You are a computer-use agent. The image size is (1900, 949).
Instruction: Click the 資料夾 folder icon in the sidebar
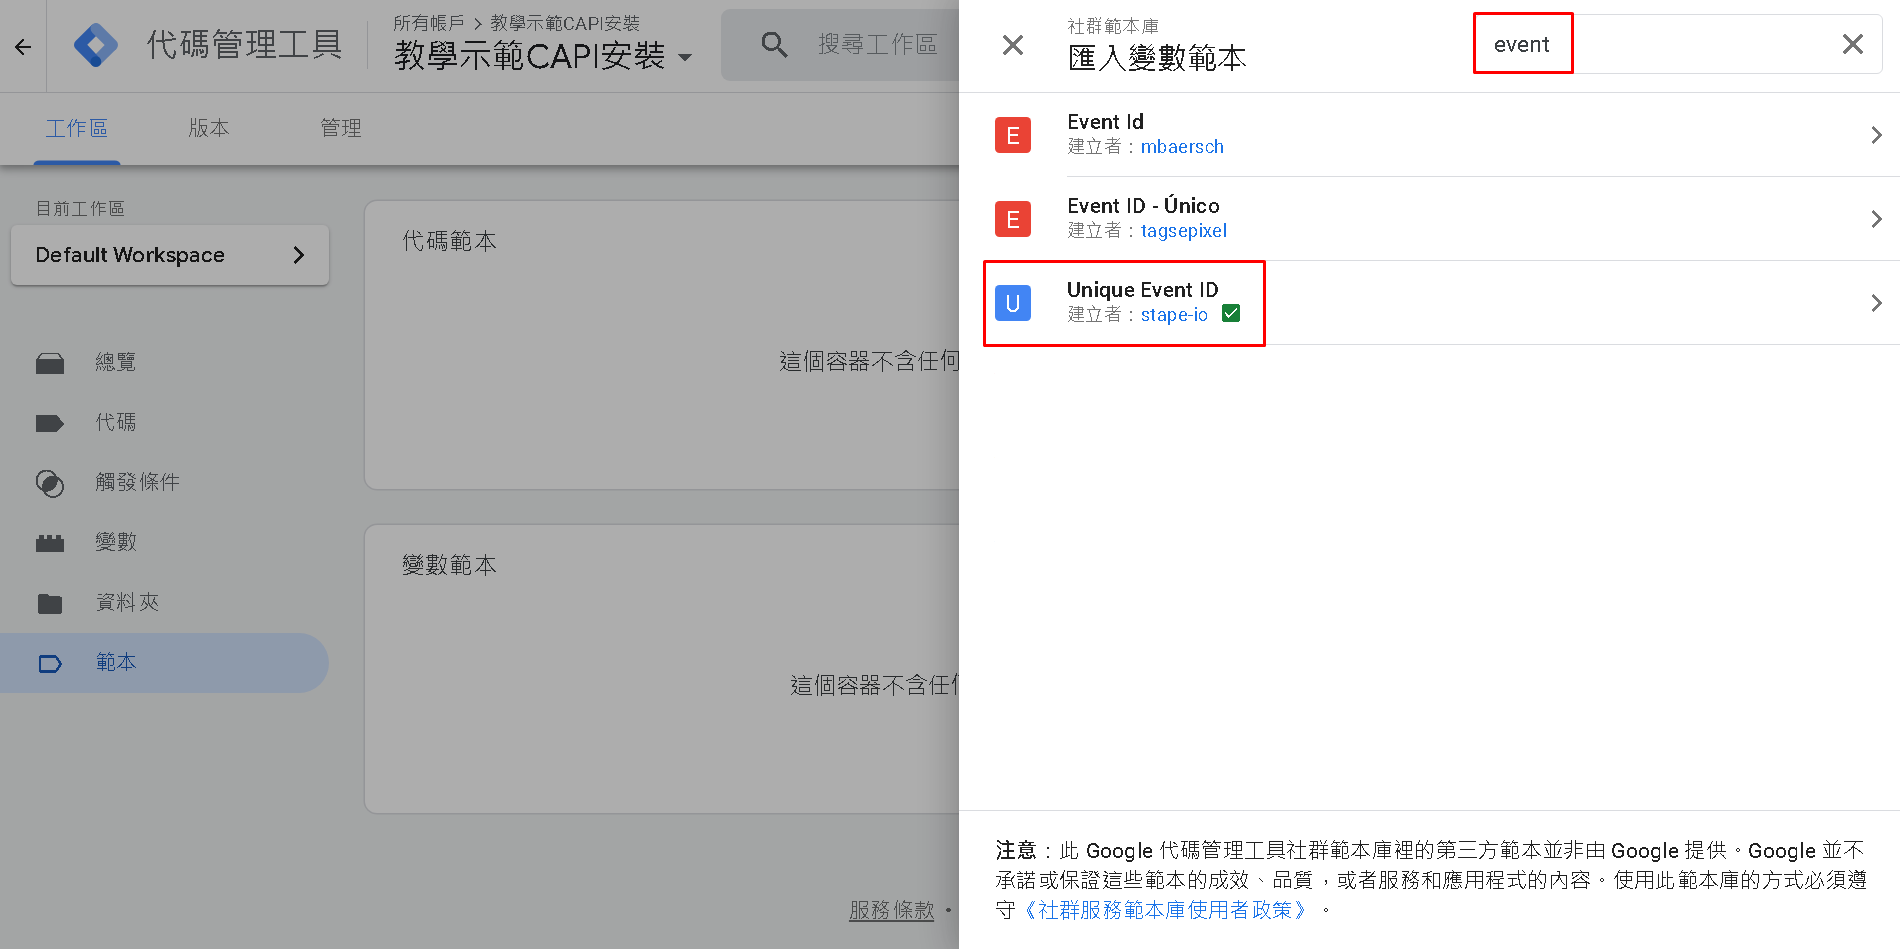[50, 603]
